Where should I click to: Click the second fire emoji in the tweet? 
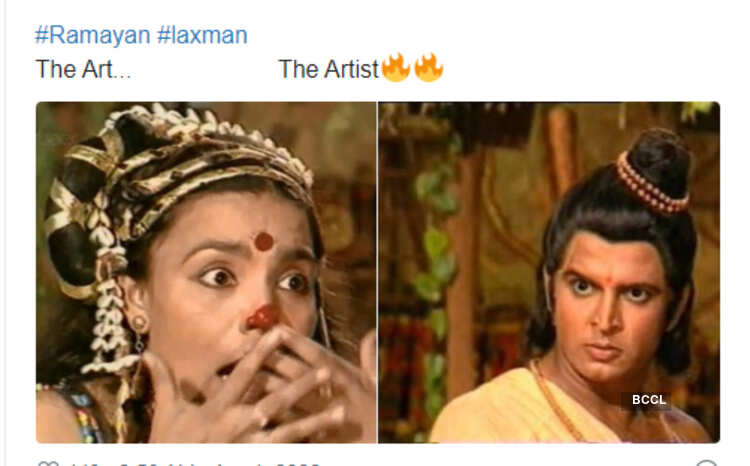tap(429, 67)
